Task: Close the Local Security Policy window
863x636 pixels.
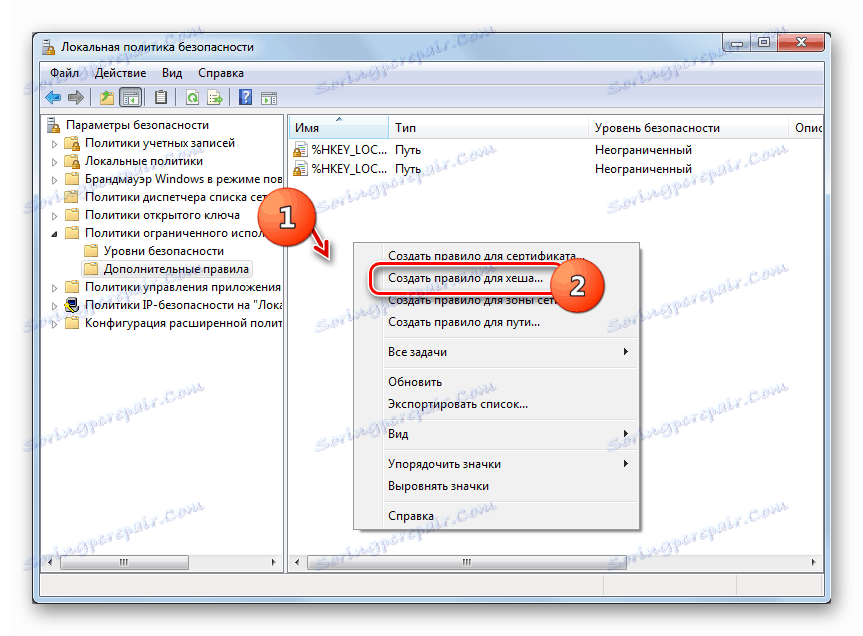Action: point(801,43)
